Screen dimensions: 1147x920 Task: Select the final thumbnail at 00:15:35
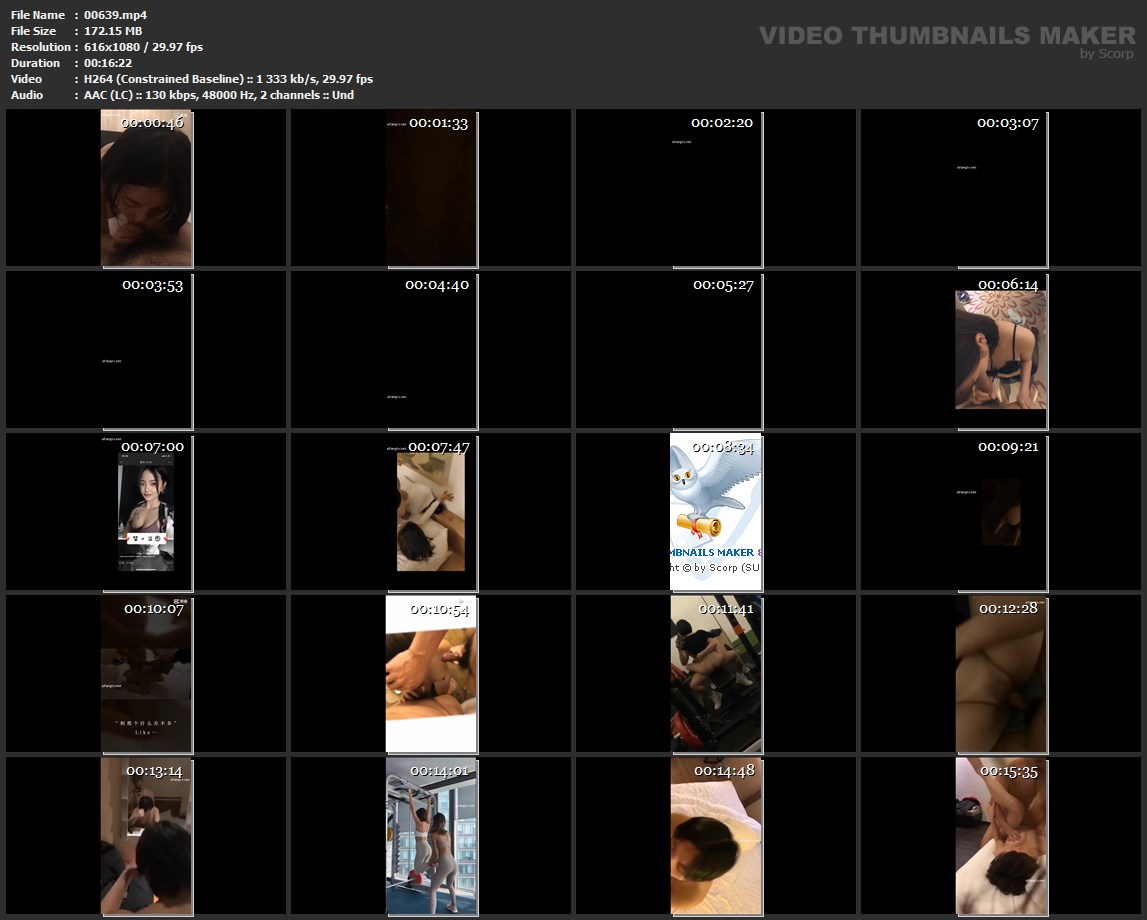pyautogui.click(x=1001, y=836)
